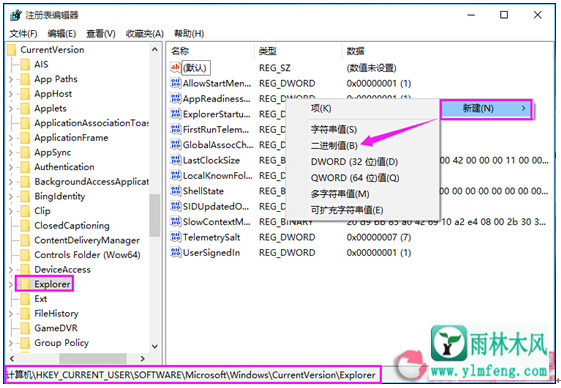Click the registry path in status bar
The height and width of the screenshot is (388, 561).
(191, 375)
